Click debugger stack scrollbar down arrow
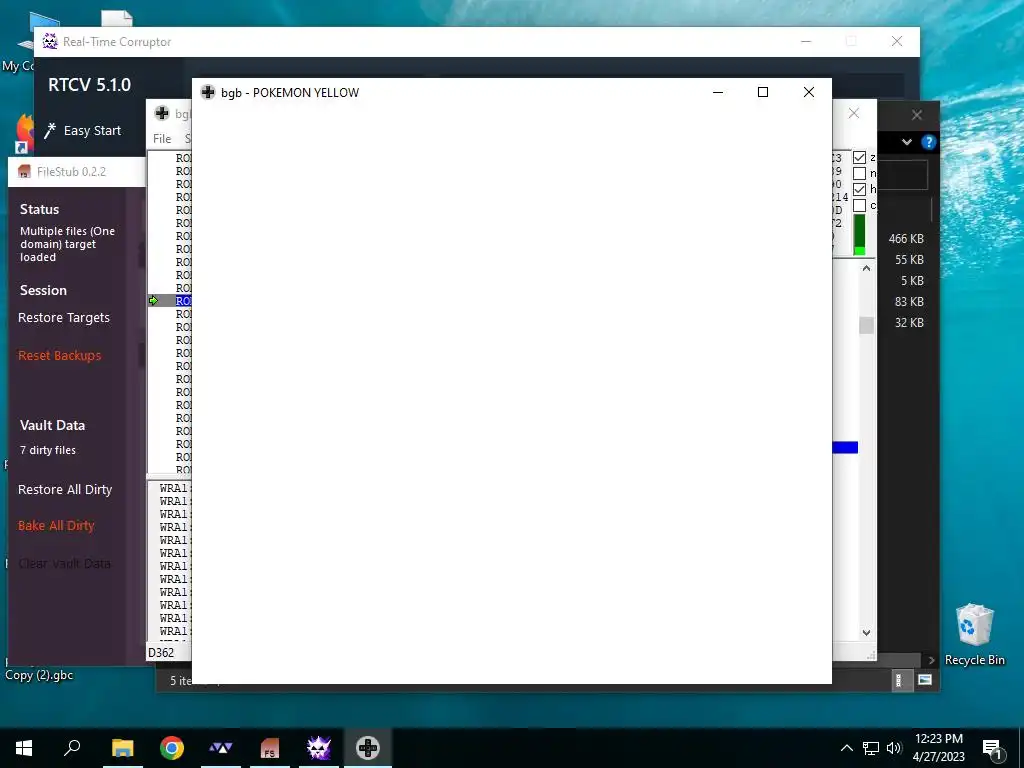Screen dimensions: 1024x768 click(x=866, y=632)
